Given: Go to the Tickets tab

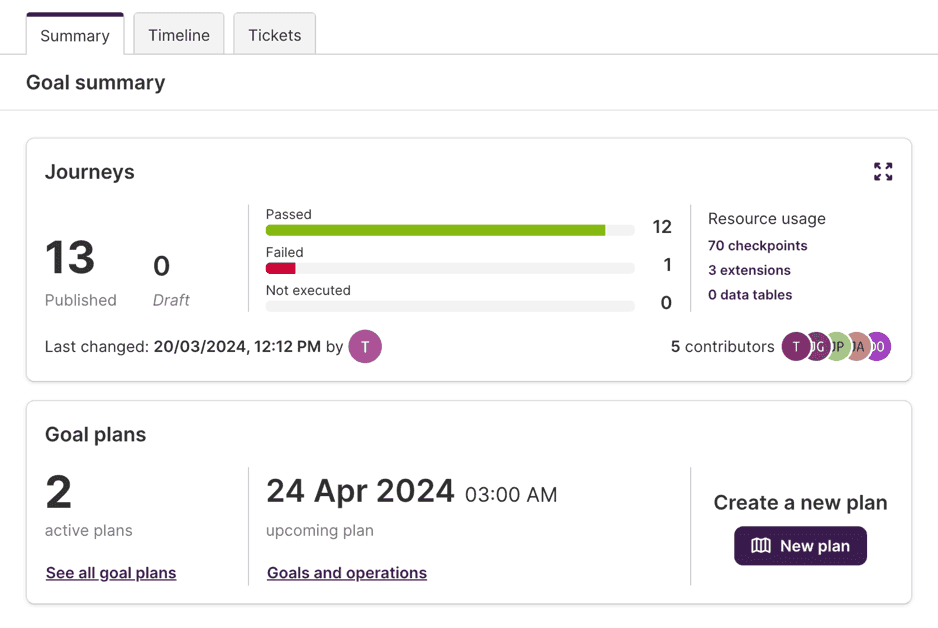Looking at the screenshot, I should 275,35.
